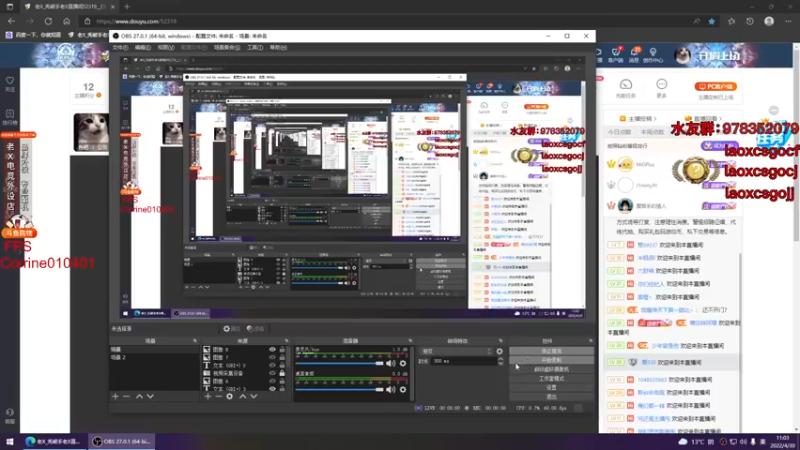Toggle lock for source 图像 6
This screenshot has height=450, width=800.
(x=282, y=381)
